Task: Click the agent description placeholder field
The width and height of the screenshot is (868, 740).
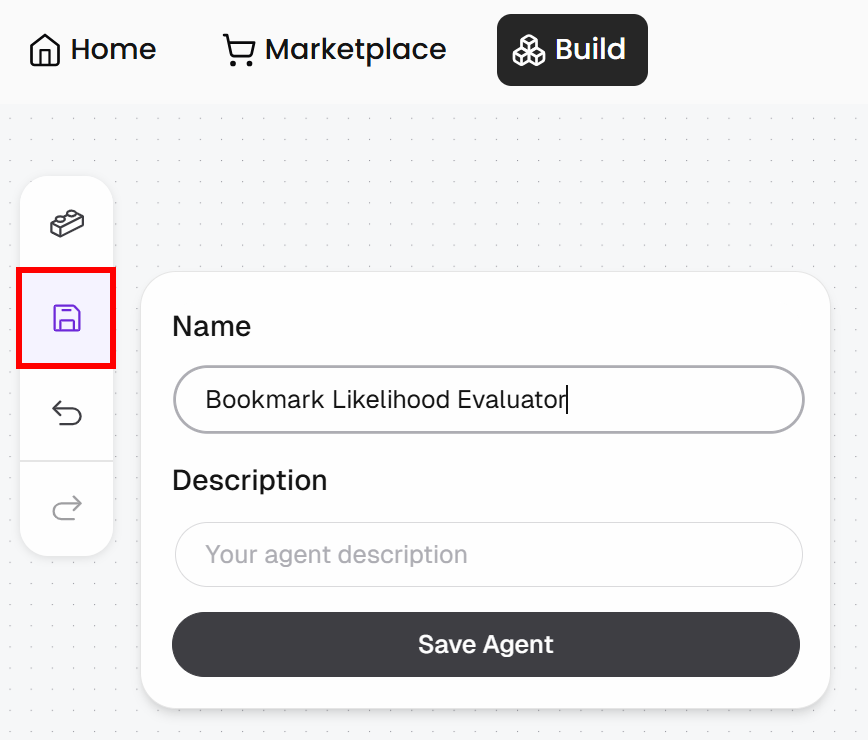Action: pyautogui.click(x=488, y=554)
